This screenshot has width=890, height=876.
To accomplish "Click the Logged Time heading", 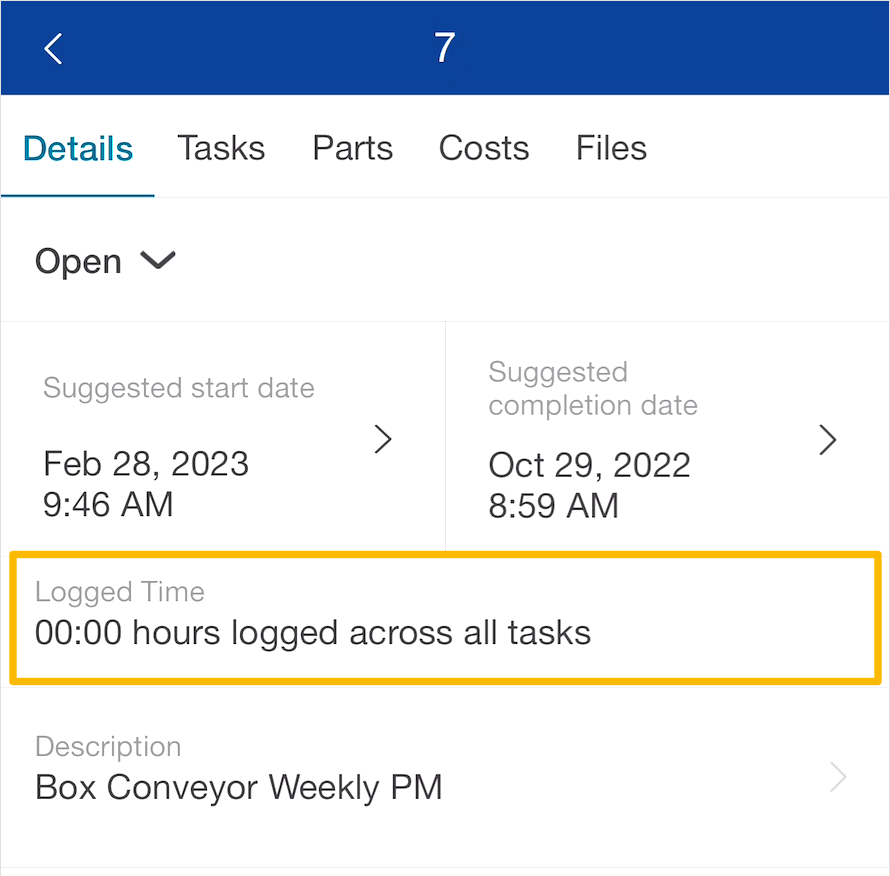I will (120, 592).
